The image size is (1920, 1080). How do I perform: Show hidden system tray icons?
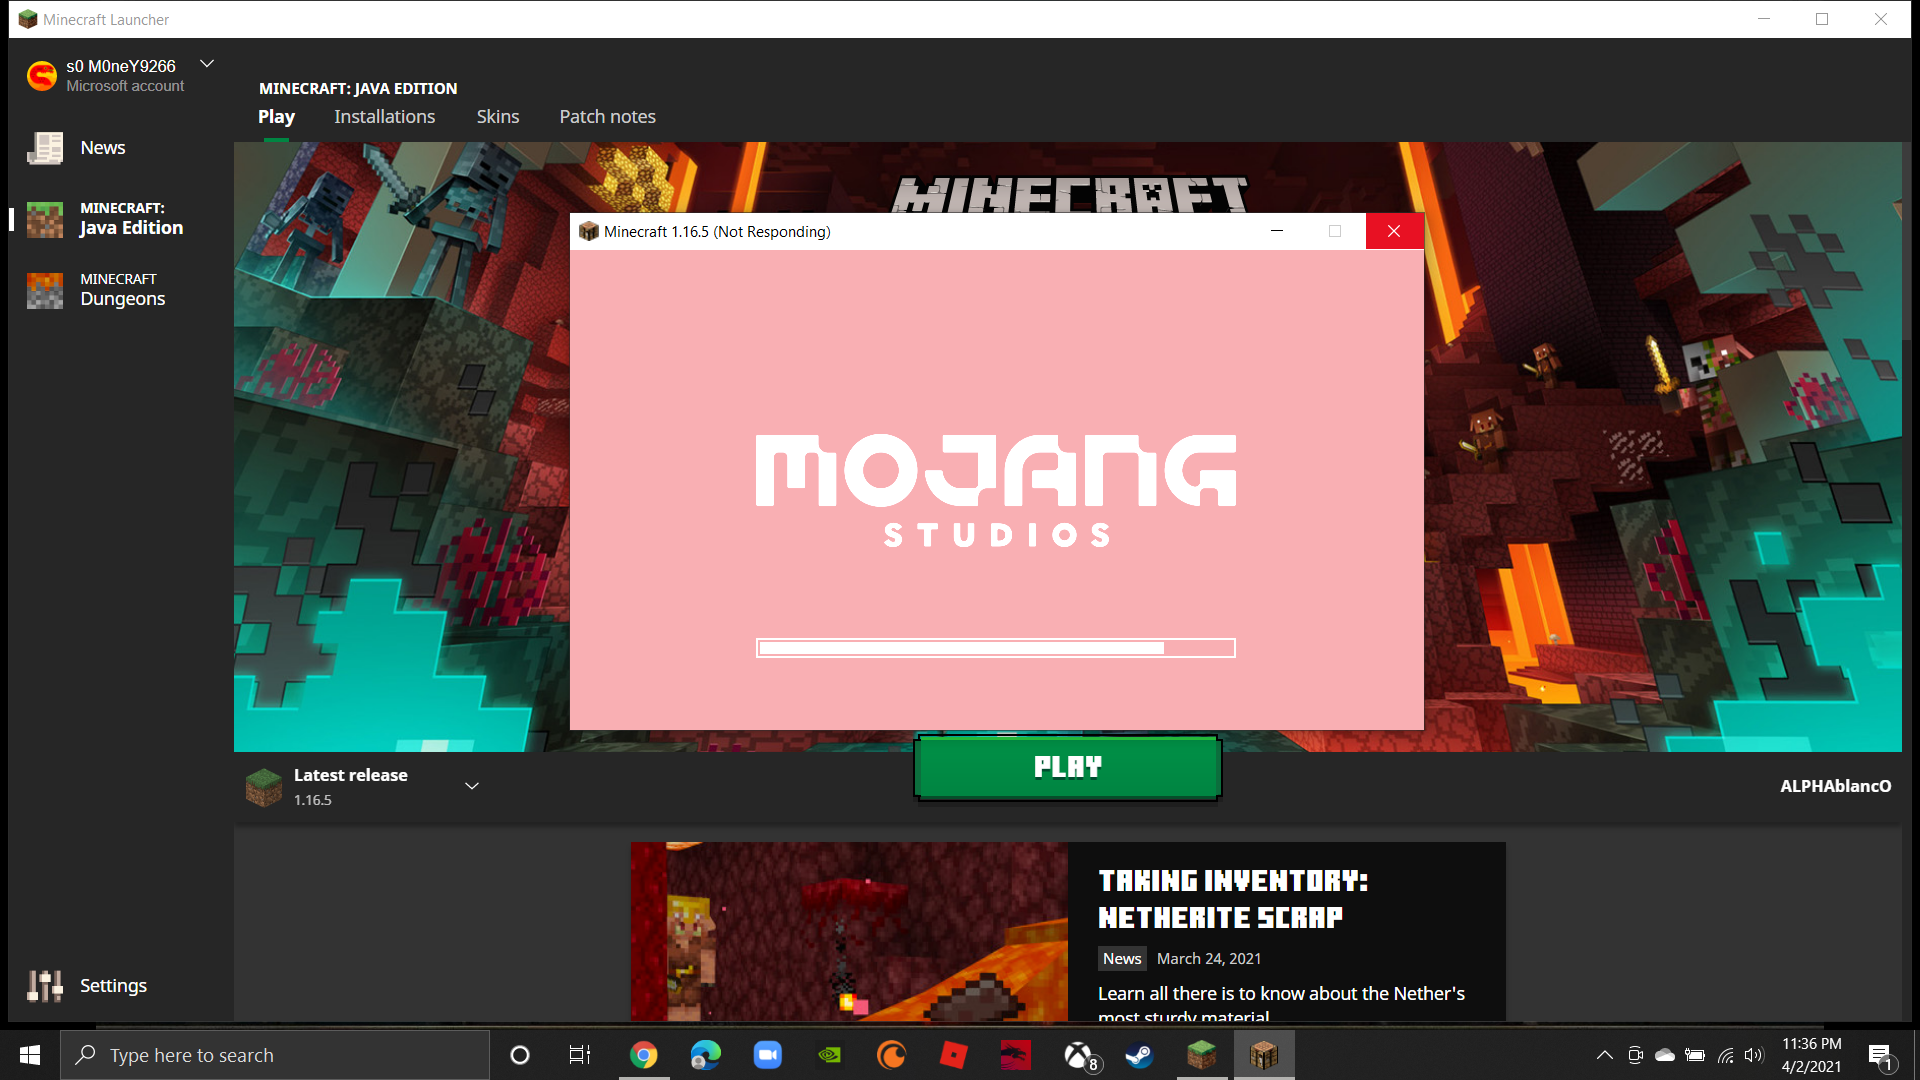[1604, 1055]
